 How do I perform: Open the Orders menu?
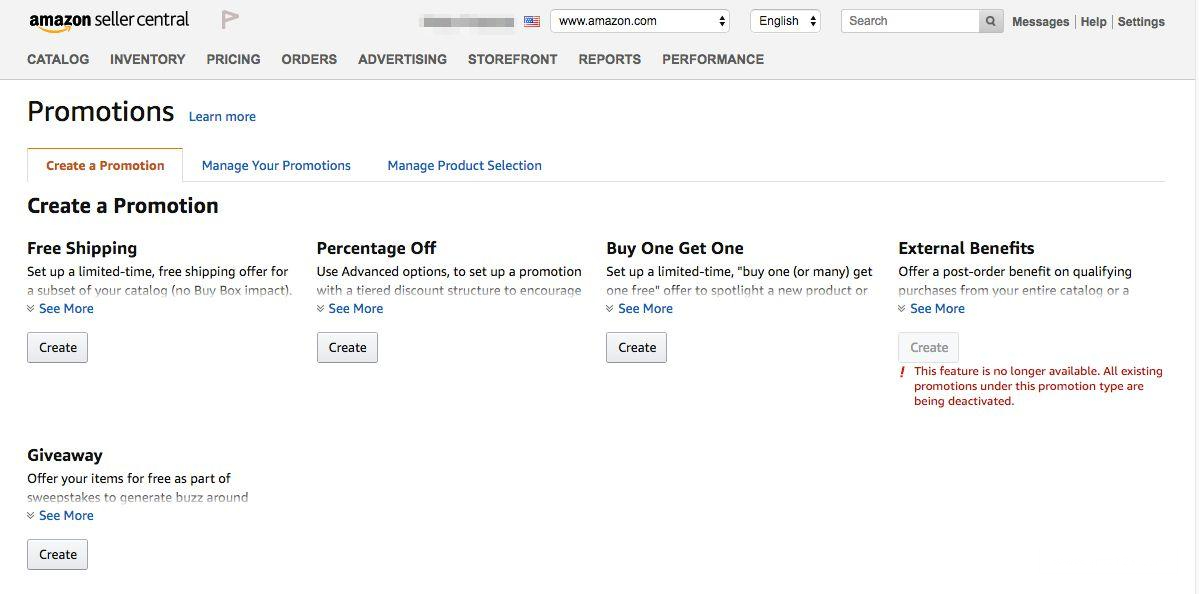(x=309, y=60)
